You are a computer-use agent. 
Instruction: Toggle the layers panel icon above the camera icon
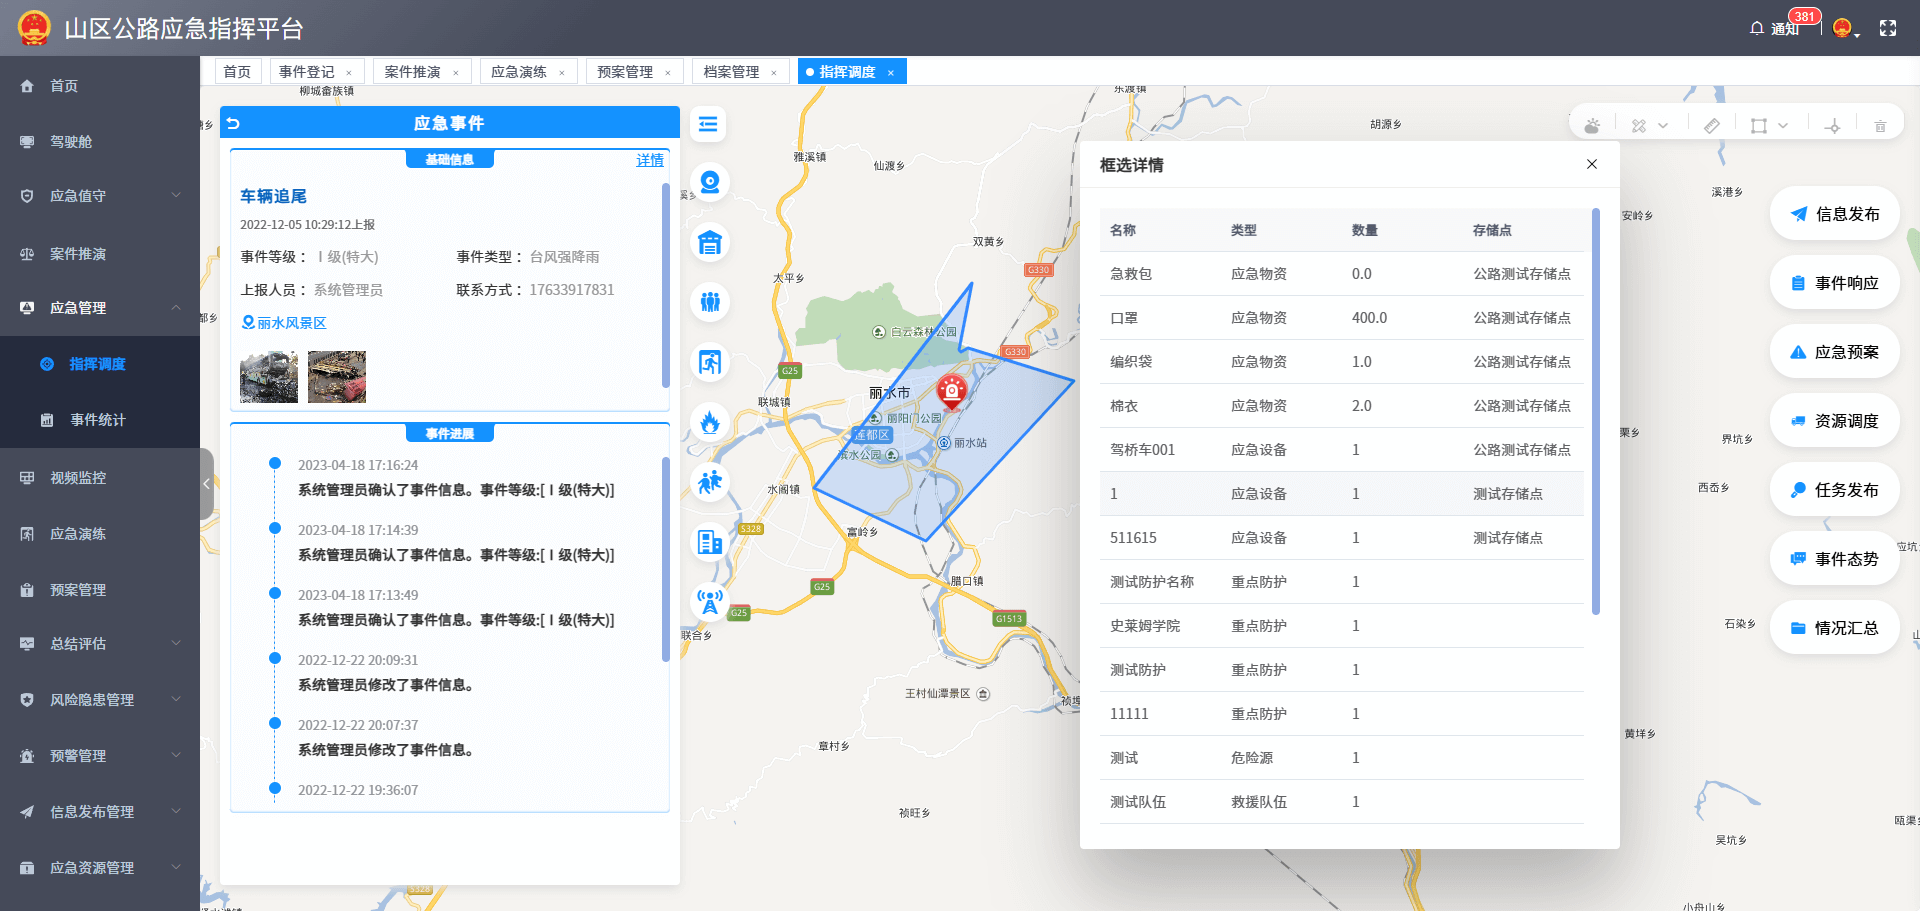(710, 124)
